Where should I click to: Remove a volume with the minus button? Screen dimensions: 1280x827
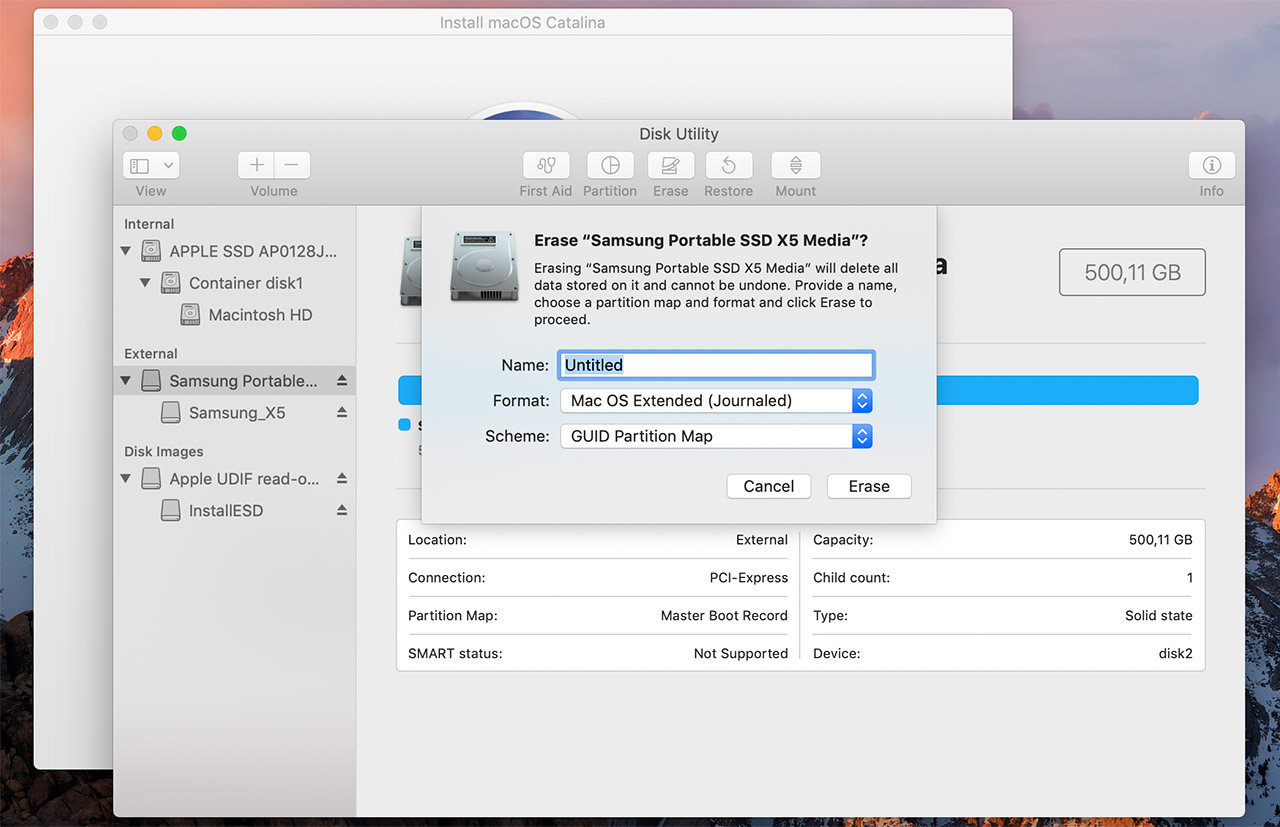tap(292, 165)
